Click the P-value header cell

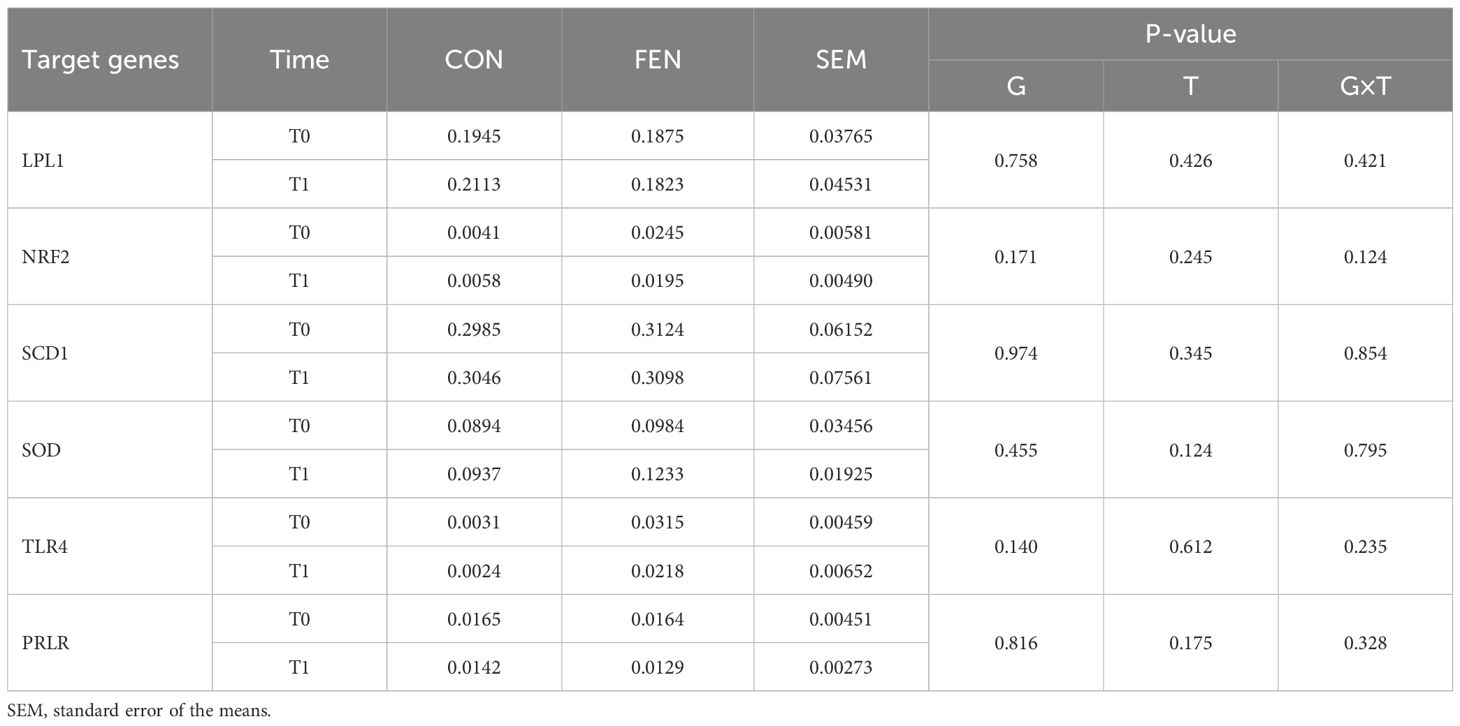[x=1190, y=34]
